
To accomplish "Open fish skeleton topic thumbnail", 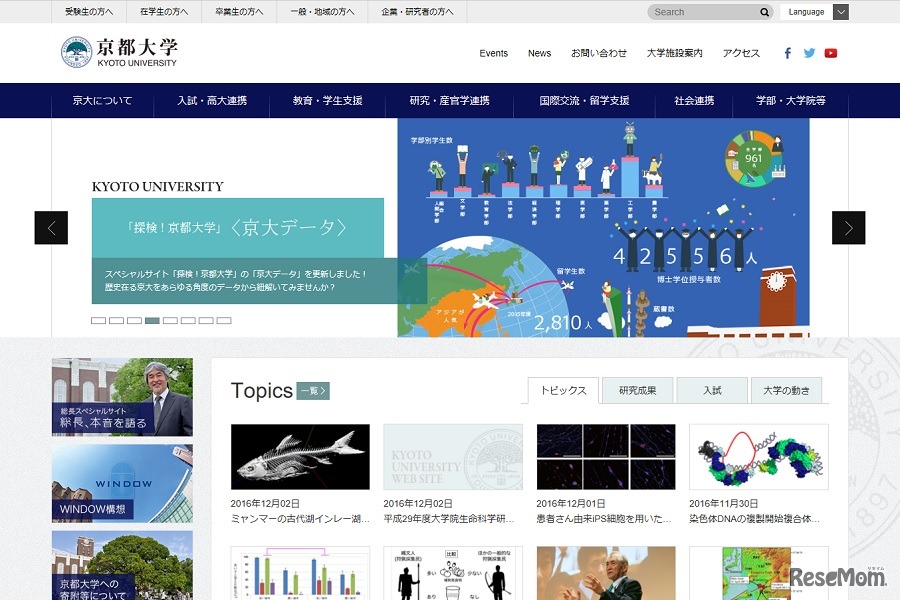I will pyautogui.click(x=300, y=457).
